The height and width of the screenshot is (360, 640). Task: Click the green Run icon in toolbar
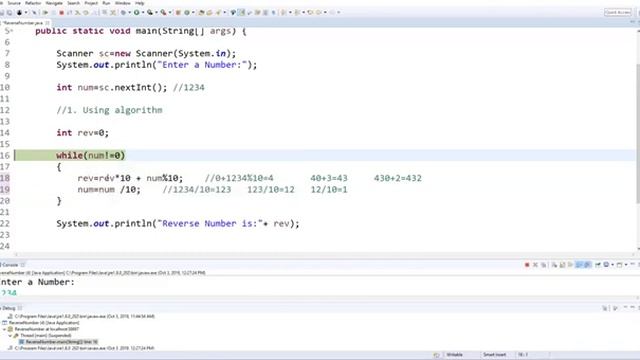137,12
